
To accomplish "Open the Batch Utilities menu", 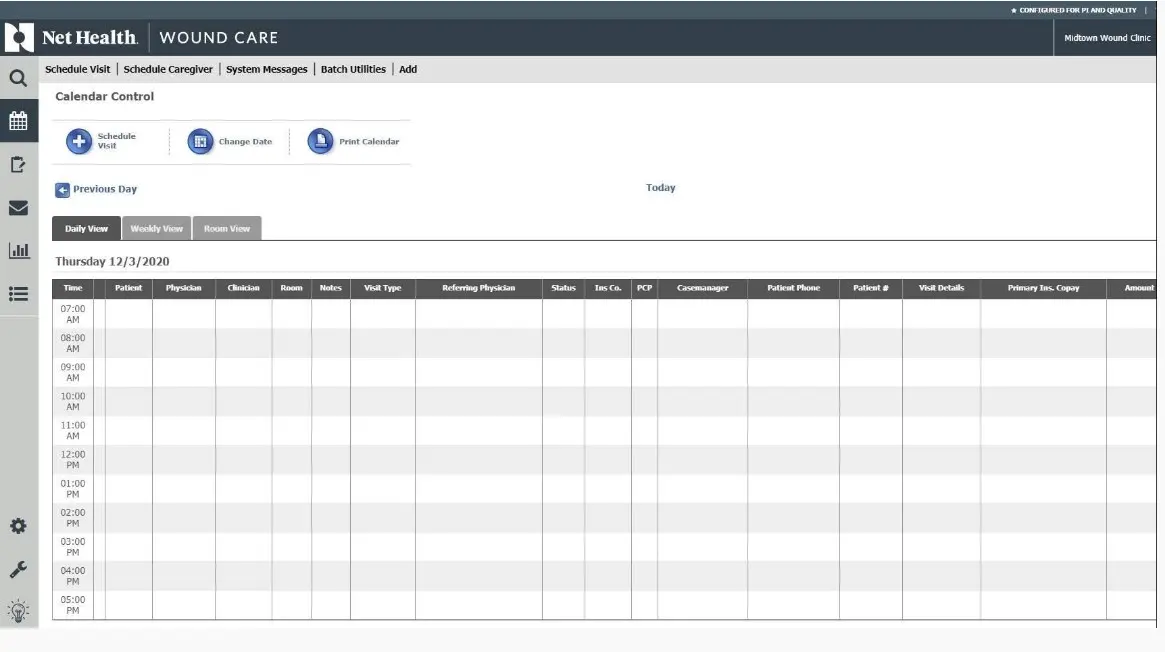I will coord(352,69).
